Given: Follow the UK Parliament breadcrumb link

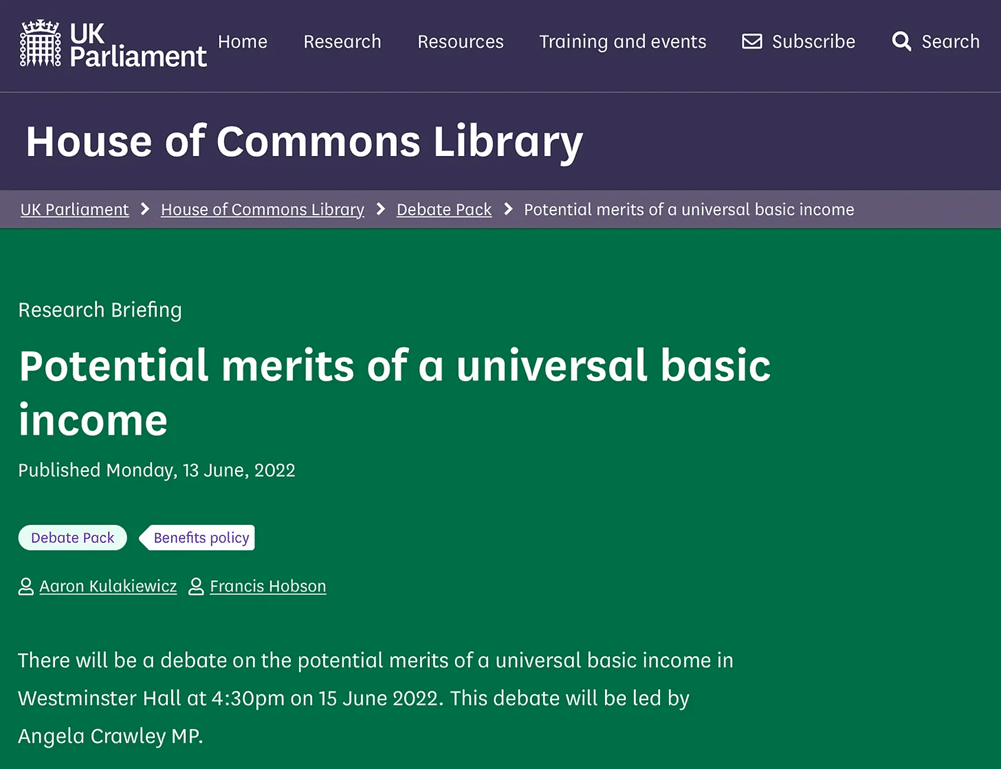Looking at the screenshot, I should click(75, 209).
